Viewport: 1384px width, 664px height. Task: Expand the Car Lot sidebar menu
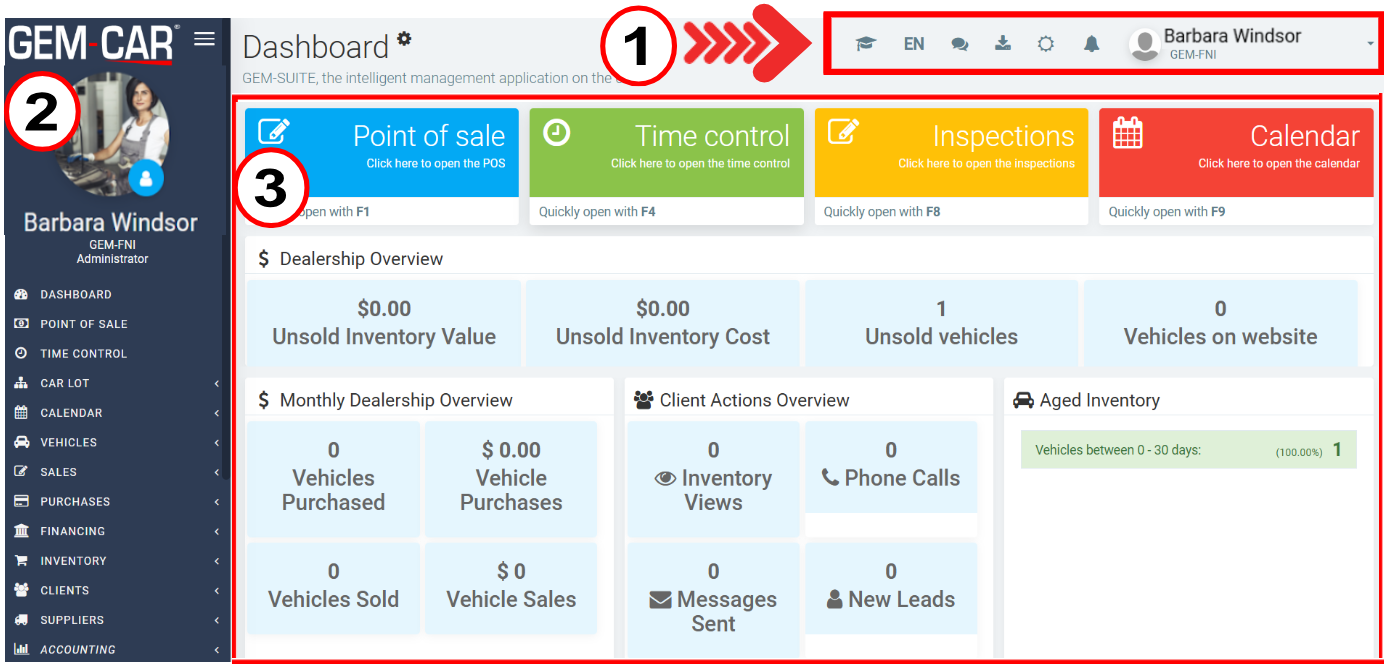(x=66, y=383)
